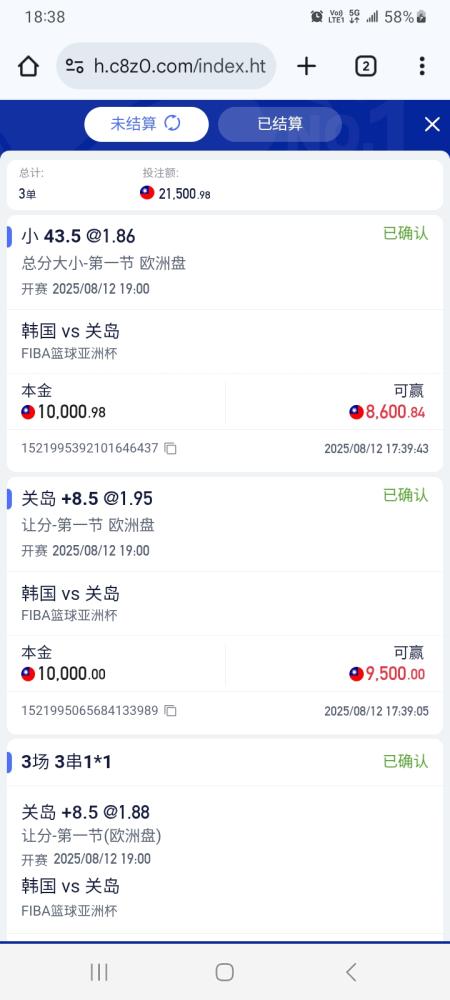Tap Android recent apps navigation button
This screenshot has height=1000, width=450.
[99, 972]
